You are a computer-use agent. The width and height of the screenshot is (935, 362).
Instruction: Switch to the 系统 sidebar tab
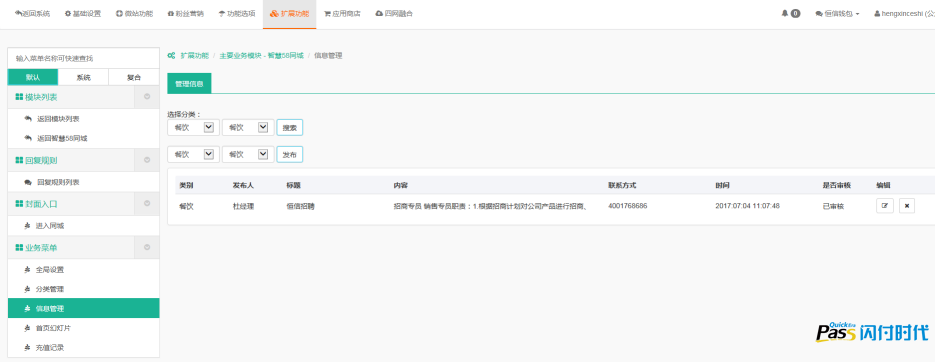click(83, 78)
